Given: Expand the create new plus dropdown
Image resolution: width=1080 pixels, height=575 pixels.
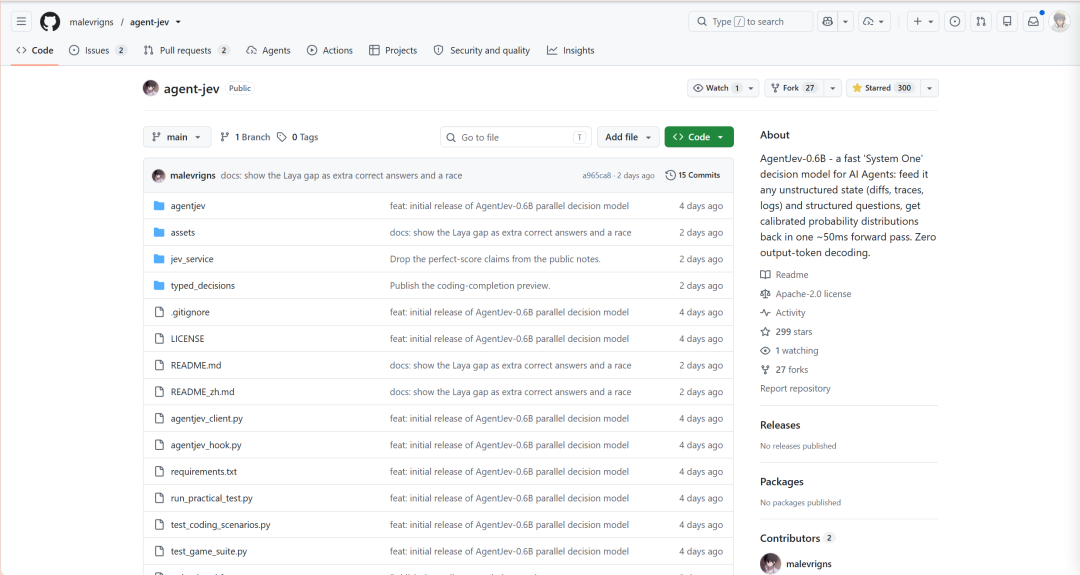Looking at the screenshot, I should [923, 21].
